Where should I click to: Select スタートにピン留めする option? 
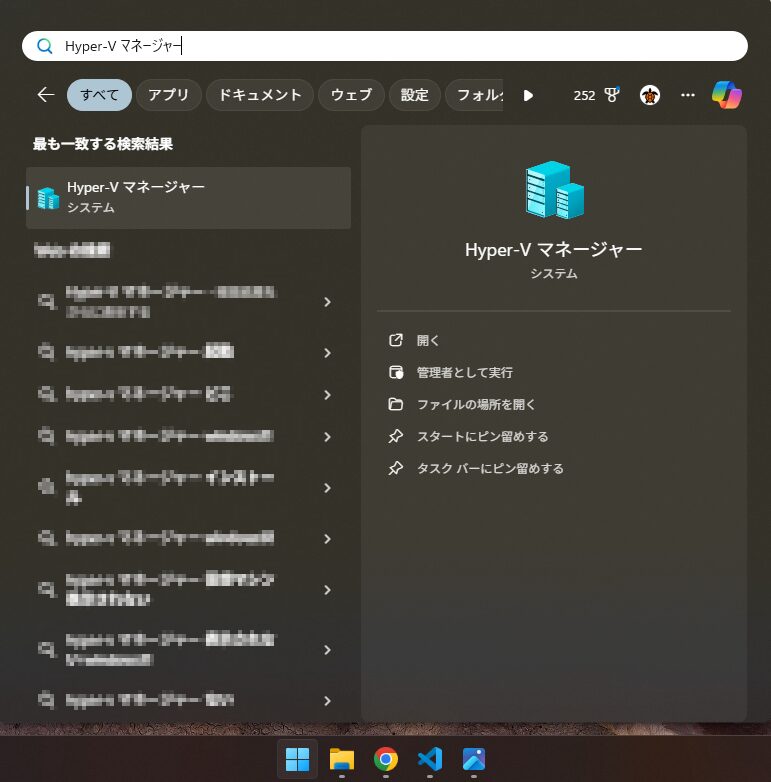coord(482,436)
